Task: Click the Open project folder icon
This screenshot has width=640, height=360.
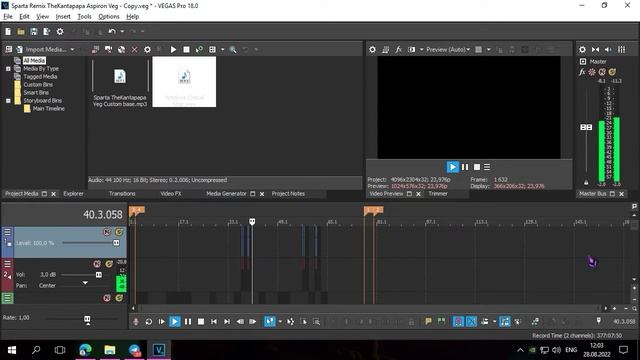Action: [21, 31]
